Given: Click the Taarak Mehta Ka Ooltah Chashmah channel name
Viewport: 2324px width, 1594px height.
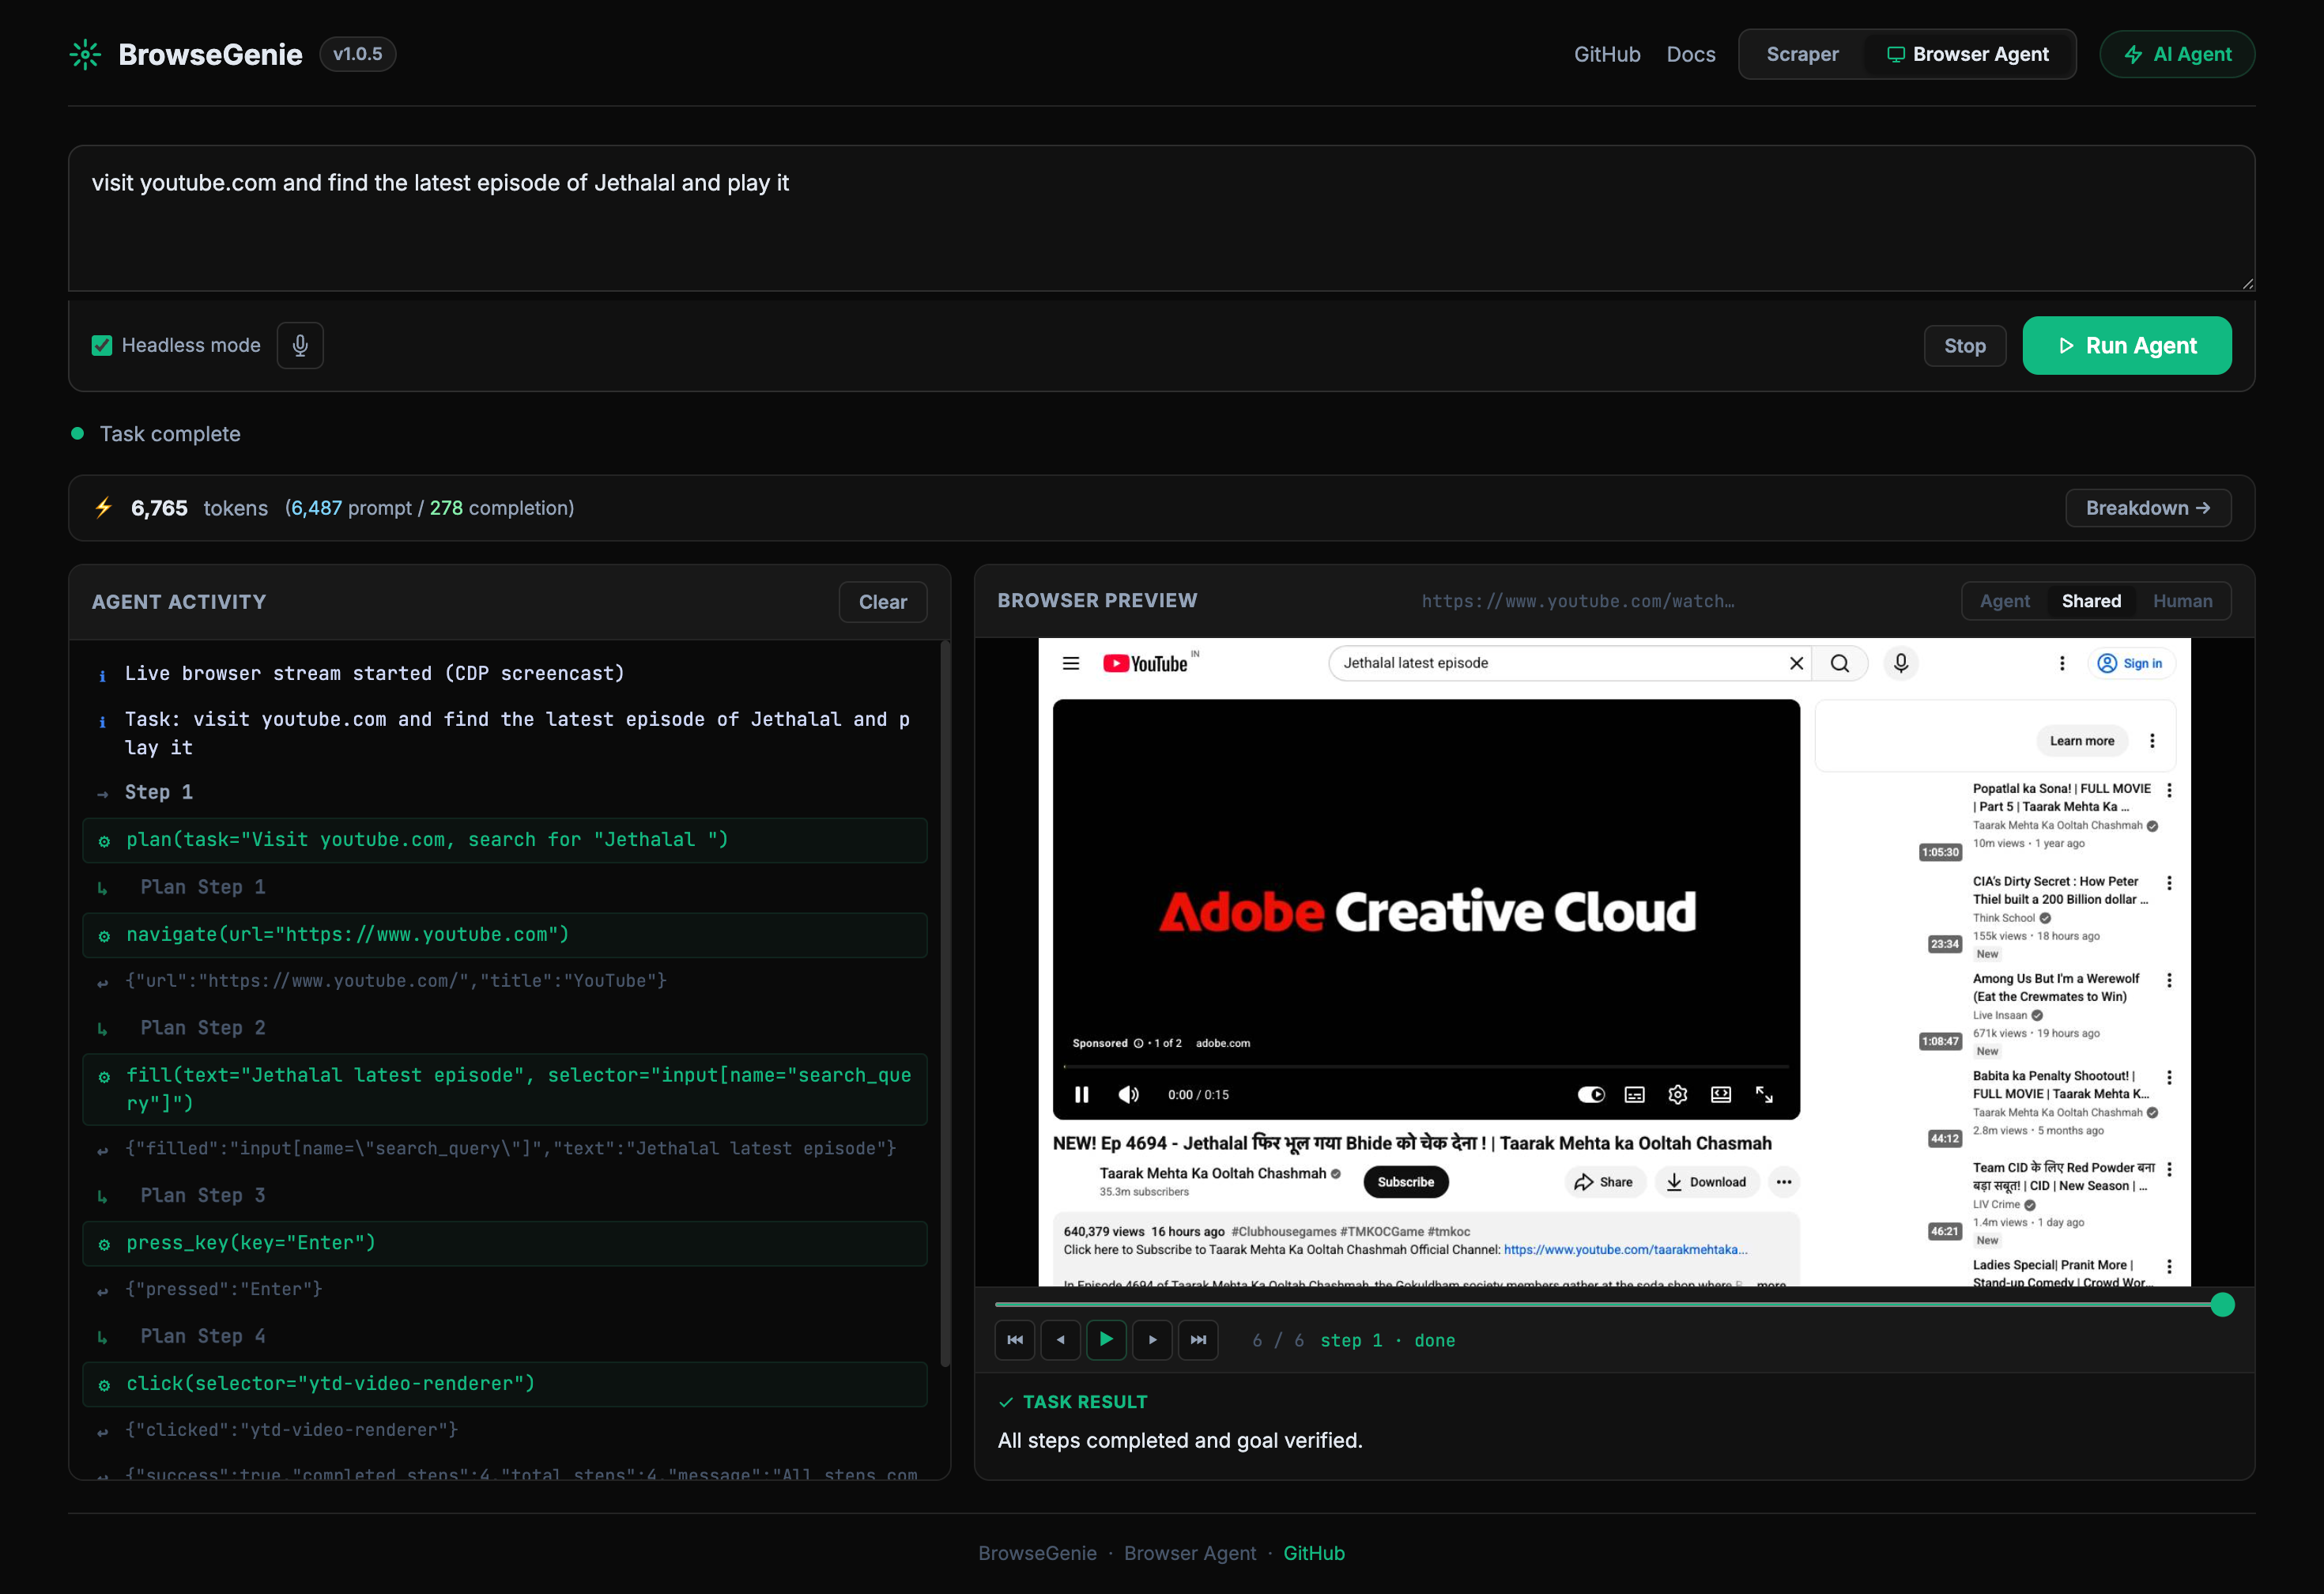Looking at the screenshot, I should pyautogui.click(x=1213, y=1173).
